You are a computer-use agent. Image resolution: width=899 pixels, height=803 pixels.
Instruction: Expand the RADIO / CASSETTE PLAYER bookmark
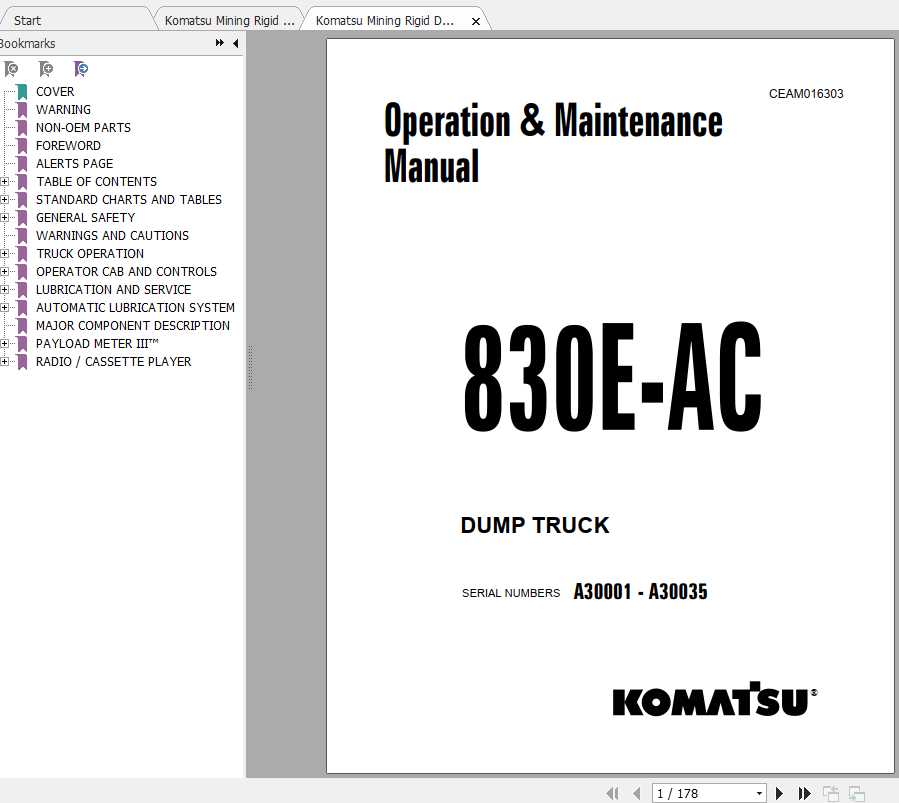pos(5,362)
